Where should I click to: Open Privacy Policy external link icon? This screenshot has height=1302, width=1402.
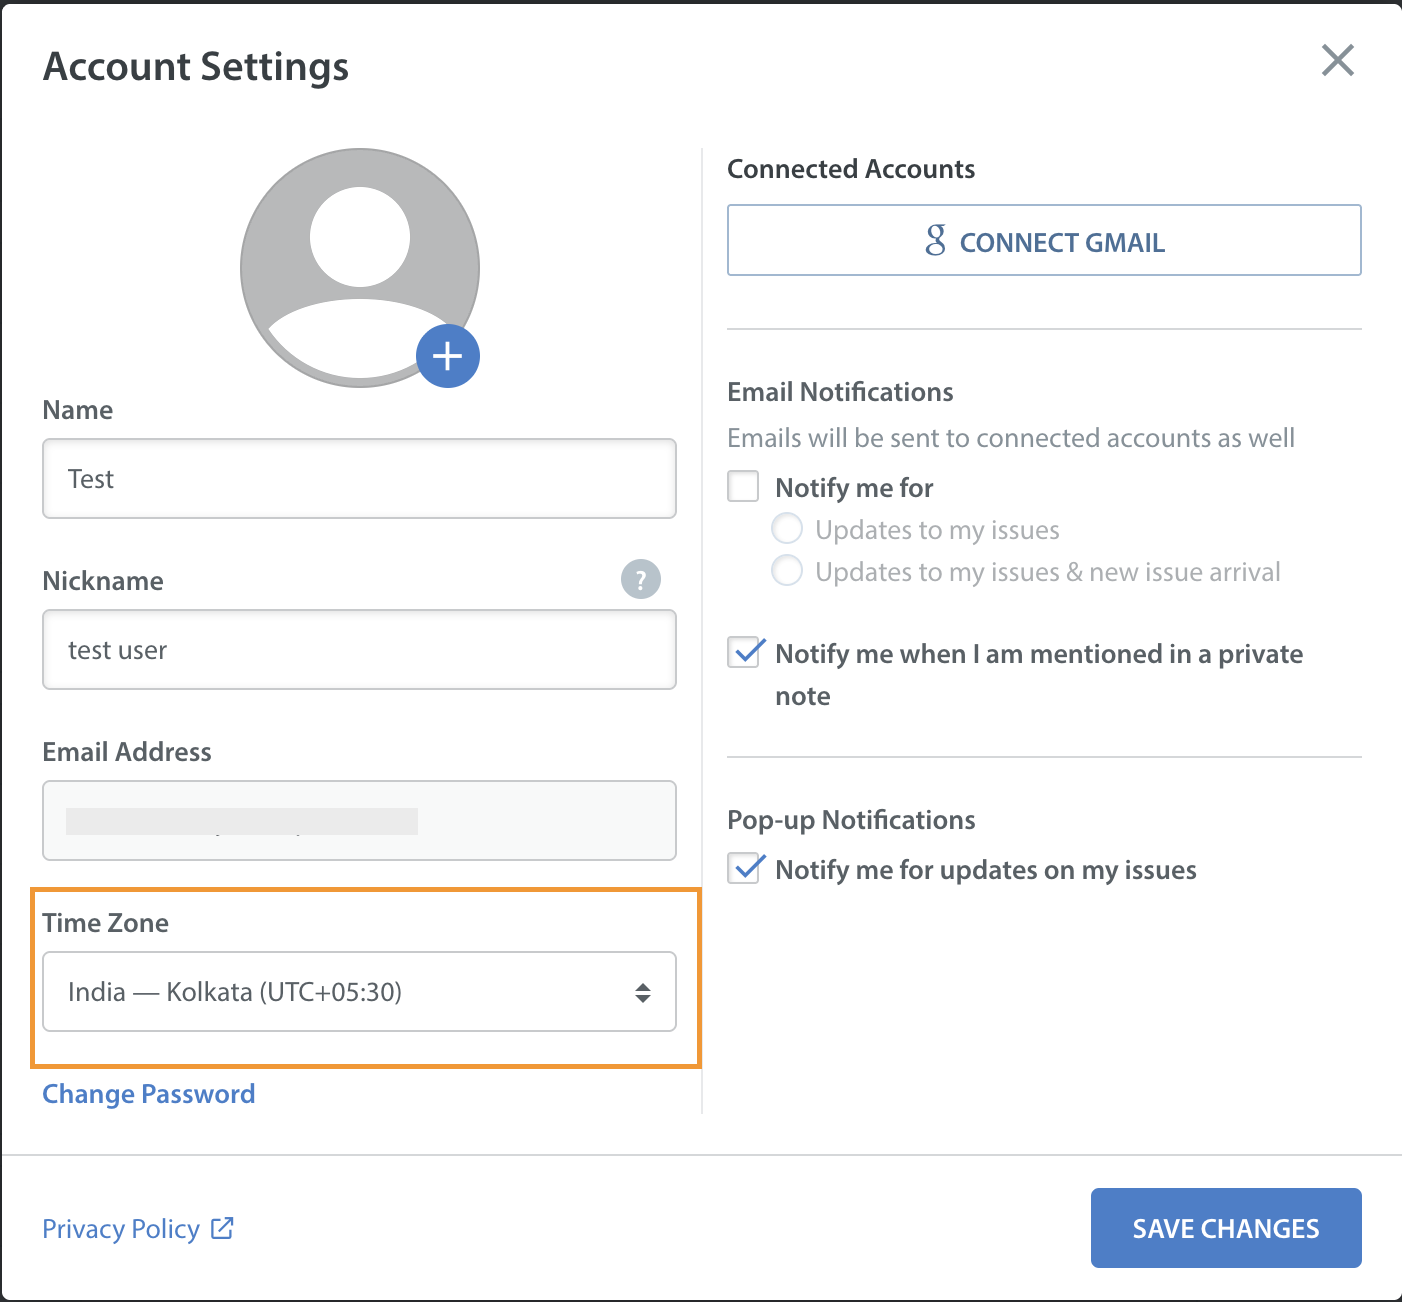pos(222,1228)
